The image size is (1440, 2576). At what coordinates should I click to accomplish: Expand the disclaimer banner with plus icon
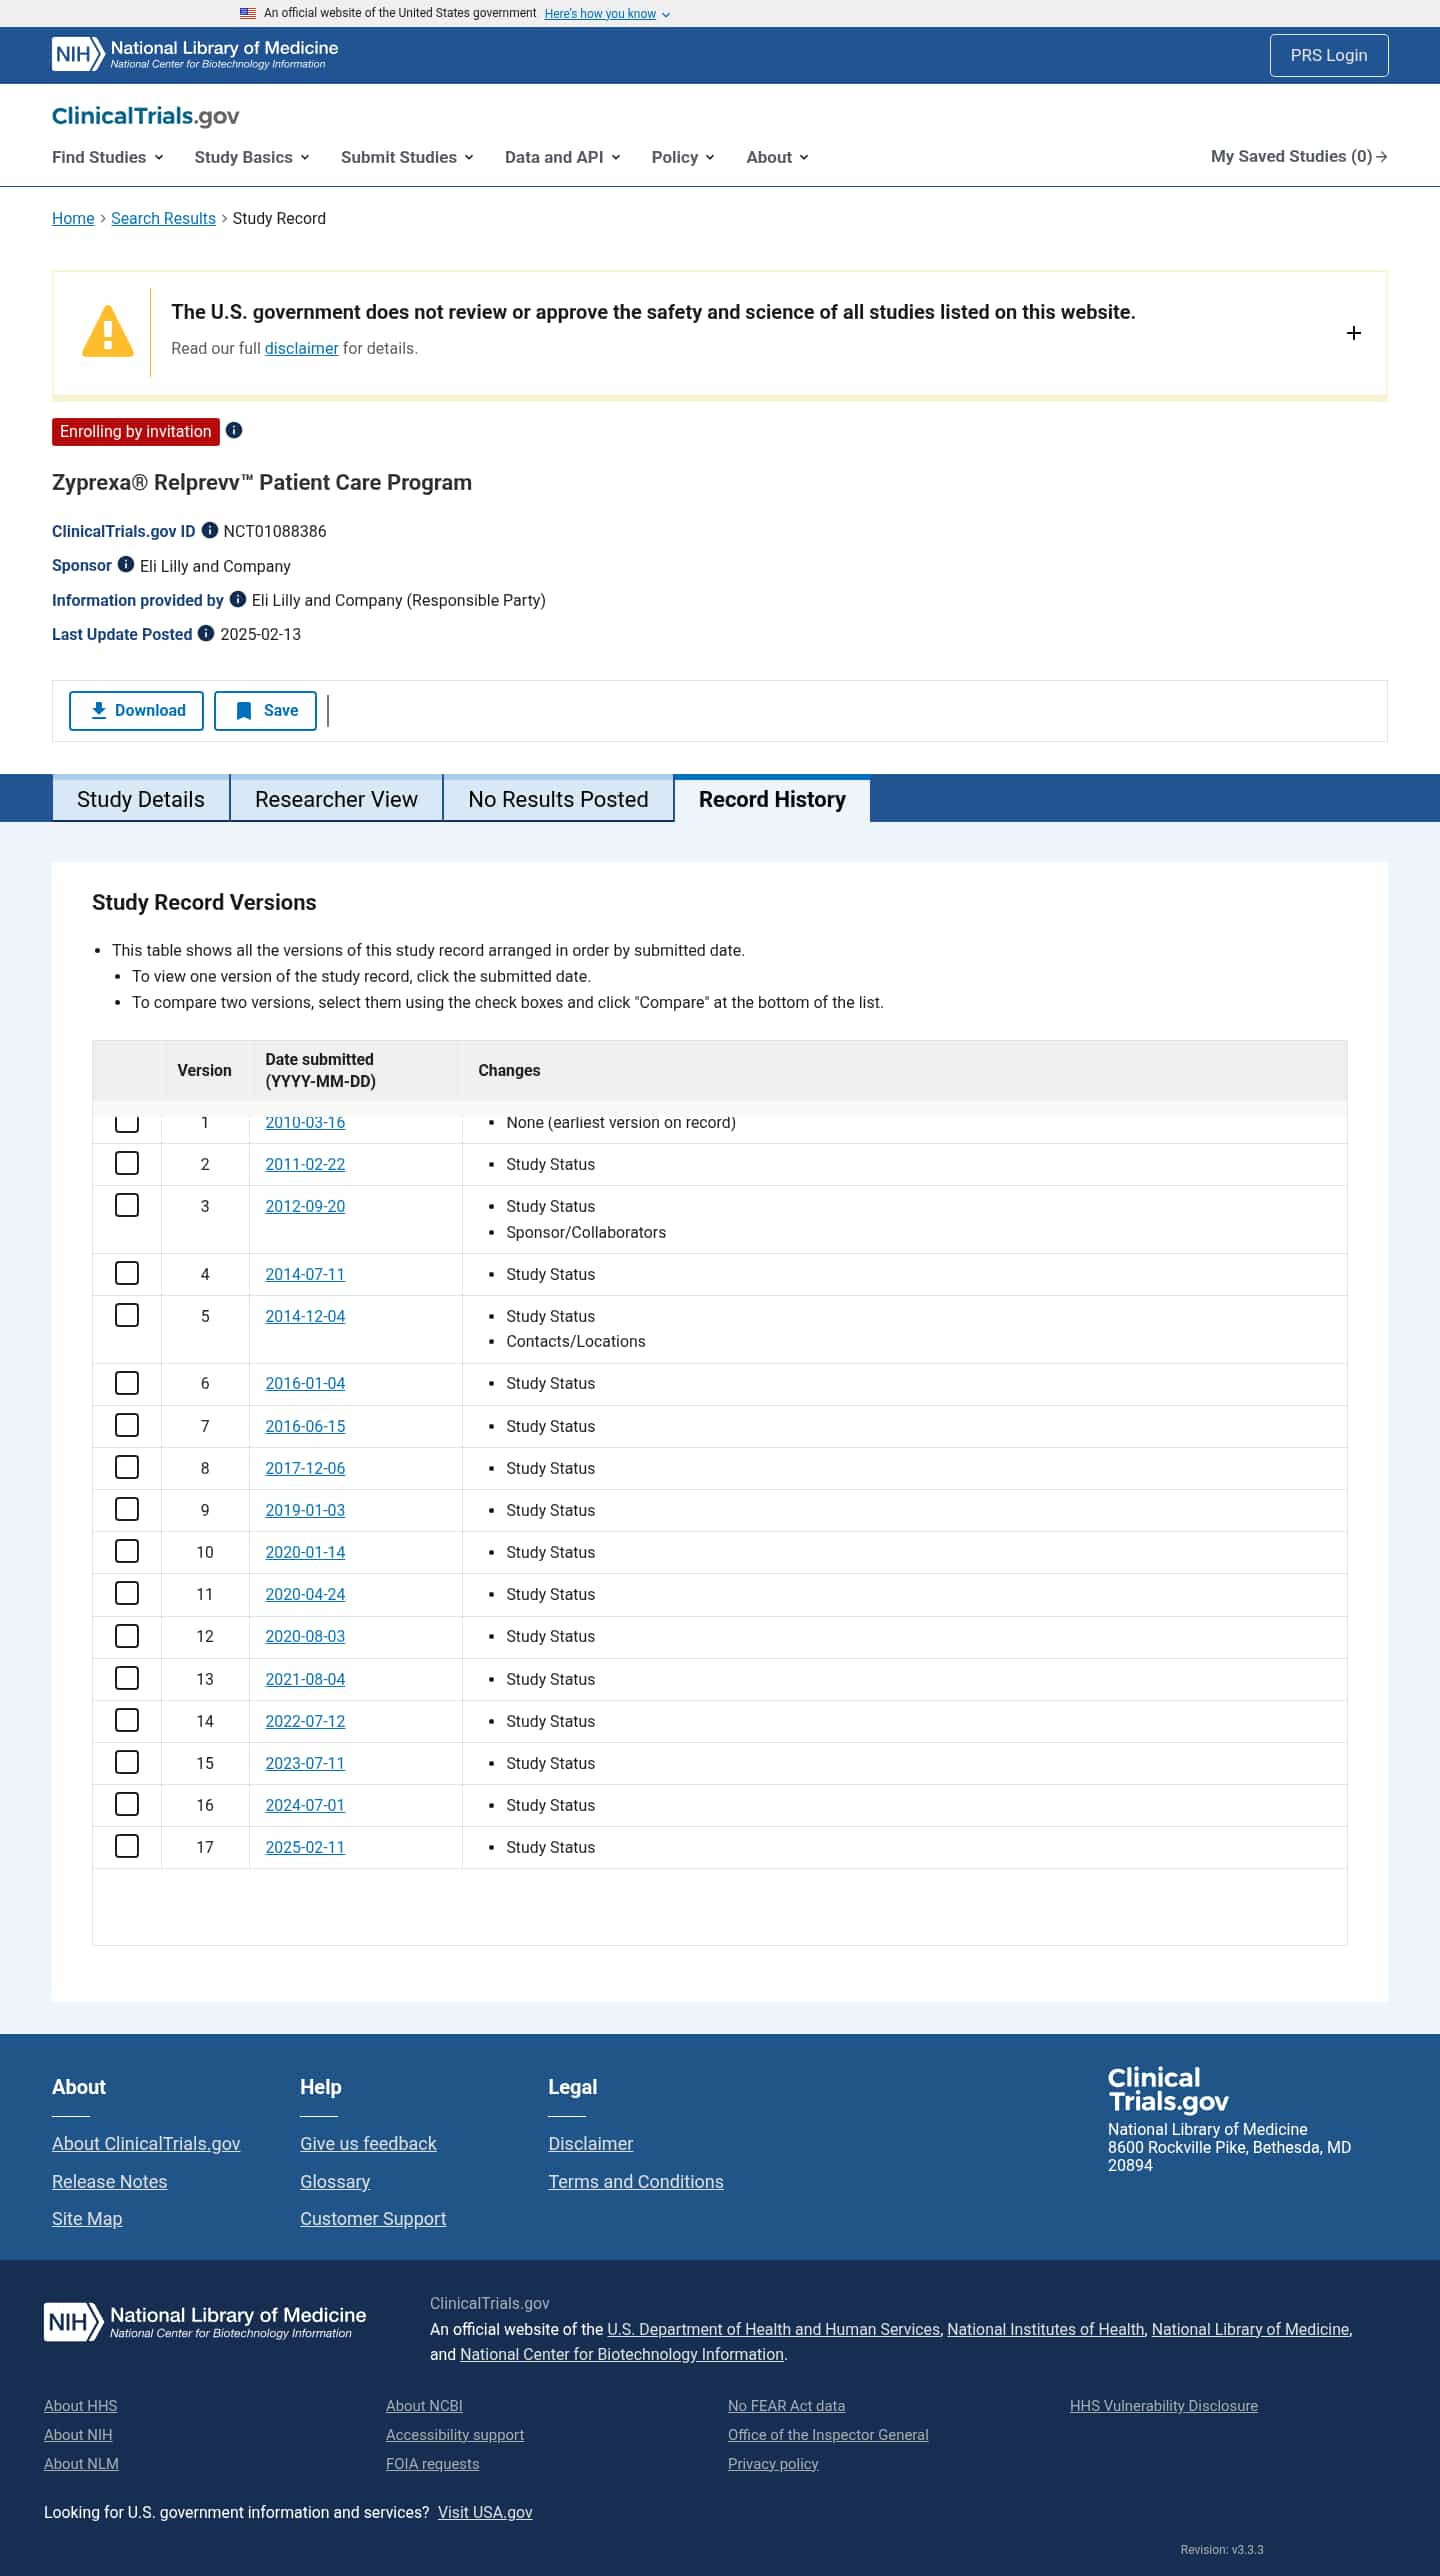pyautogui.click(x=1353, y=333)
